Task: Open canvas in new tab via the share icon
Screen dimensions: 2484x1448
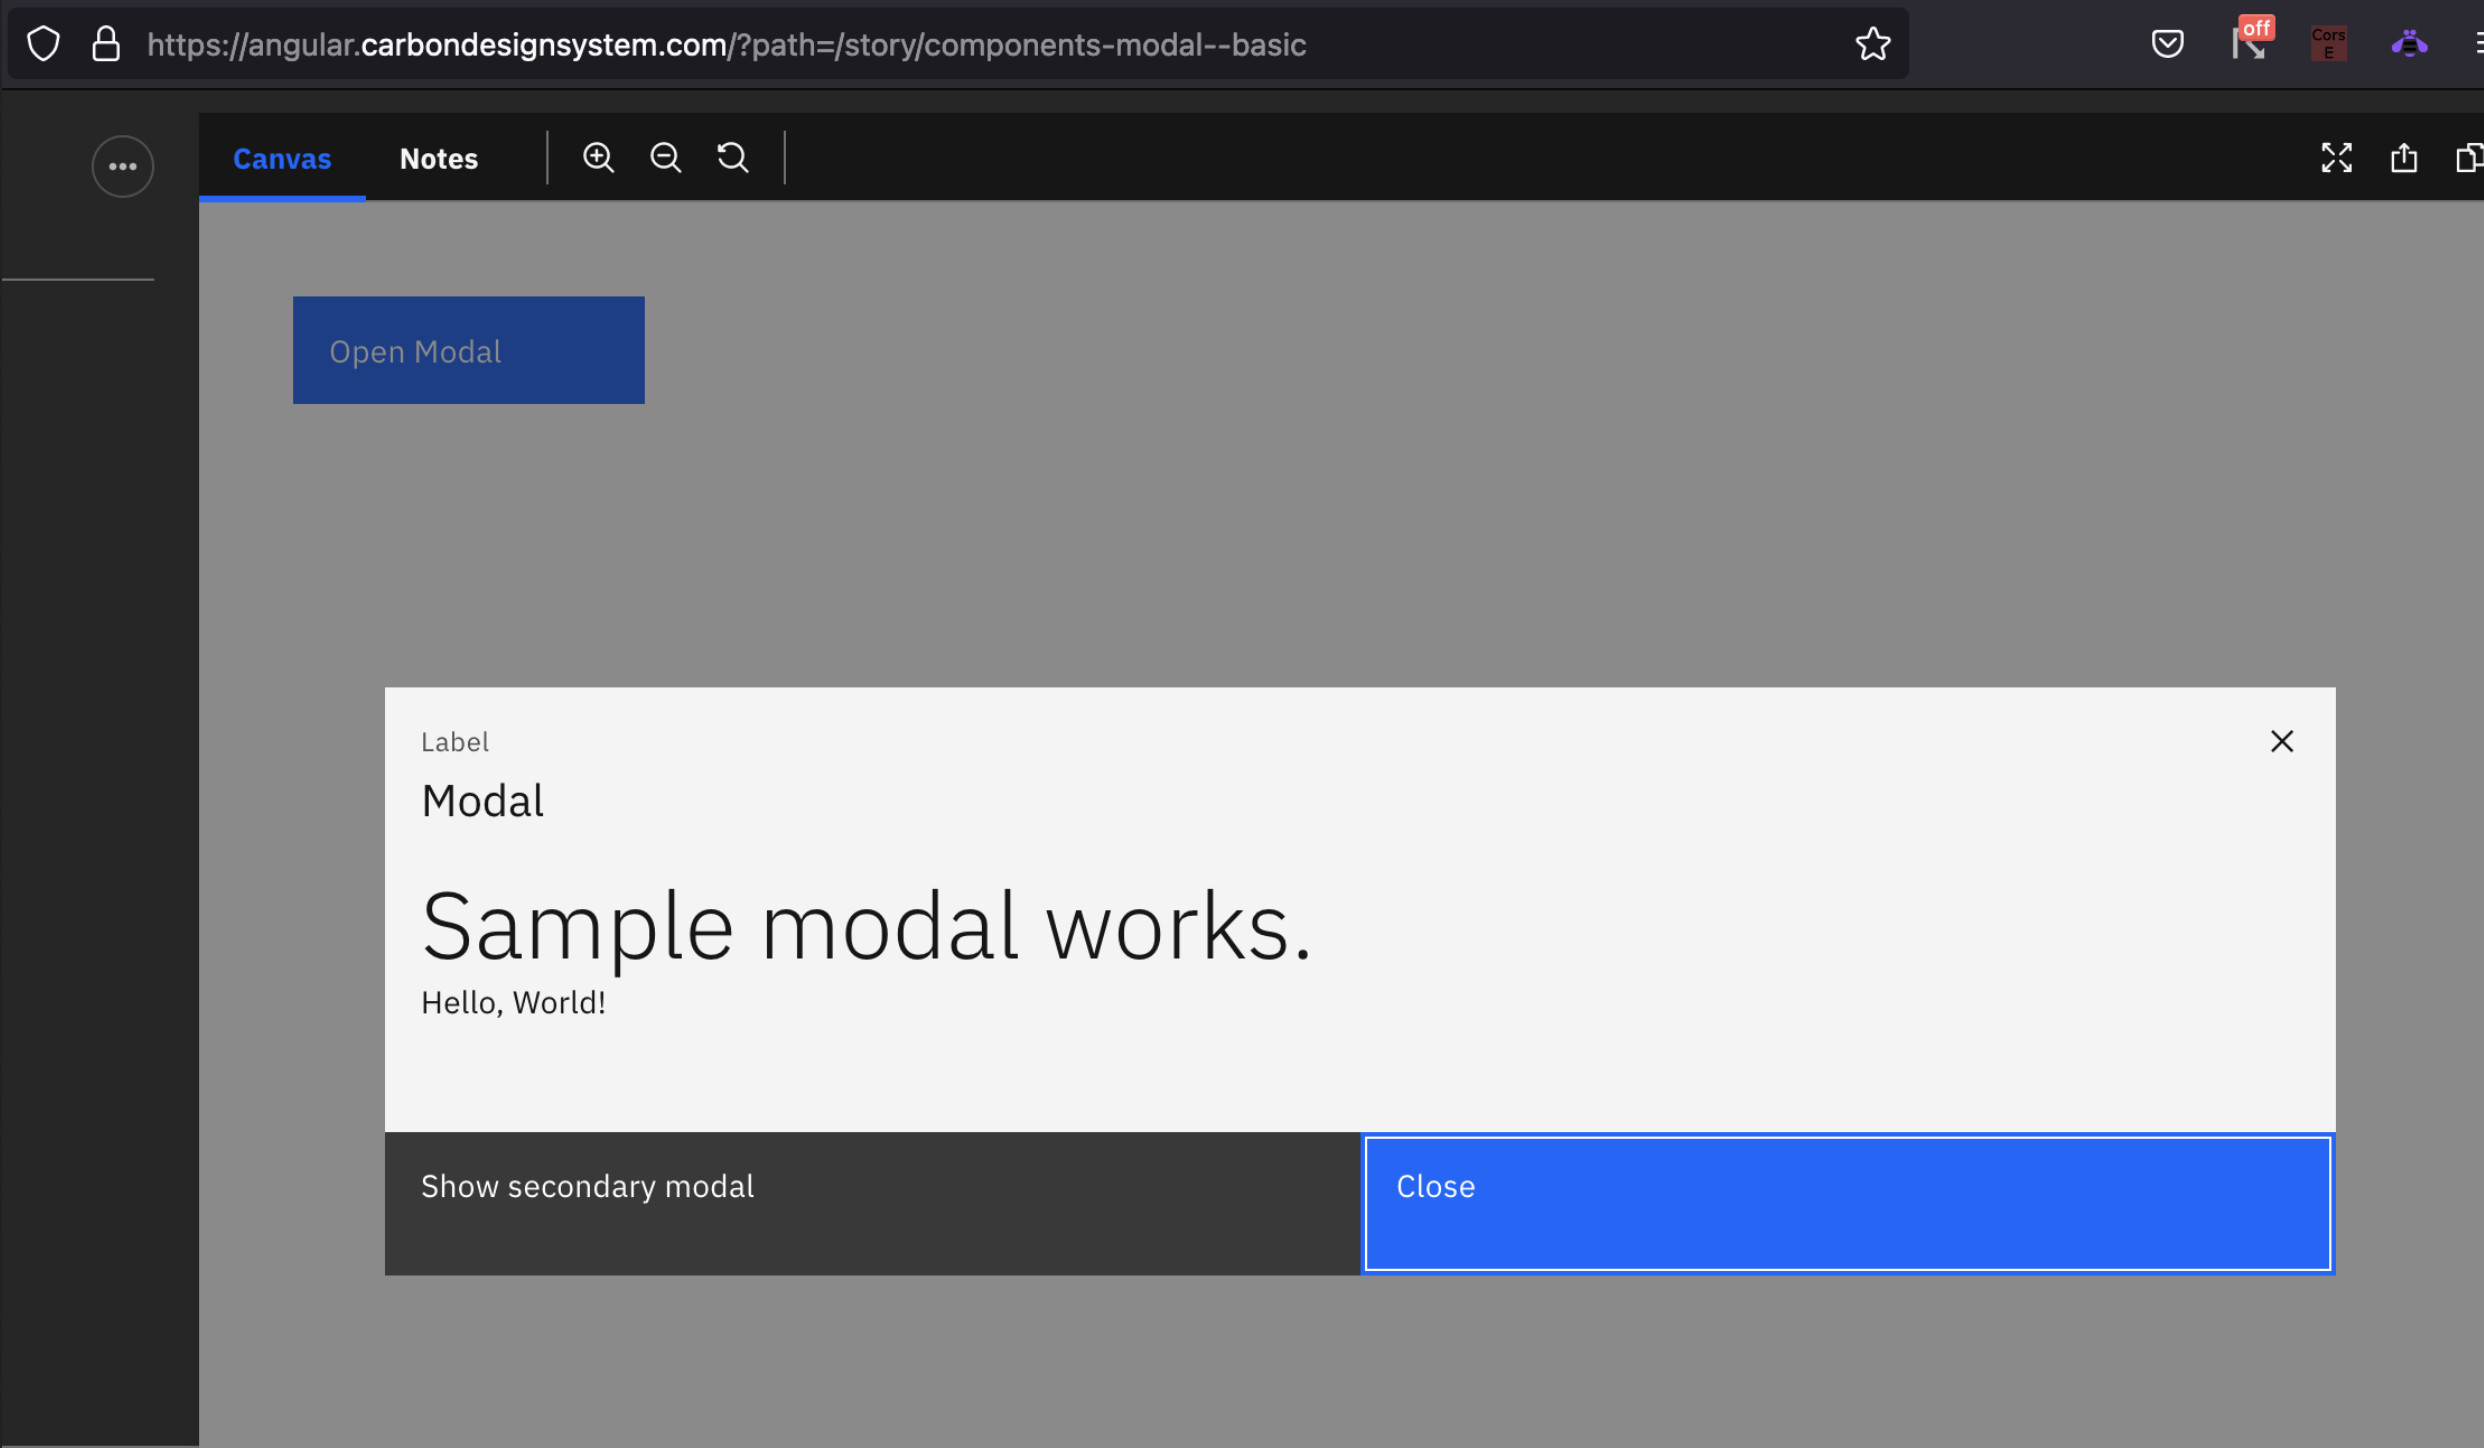Action: pos(2404,158)
